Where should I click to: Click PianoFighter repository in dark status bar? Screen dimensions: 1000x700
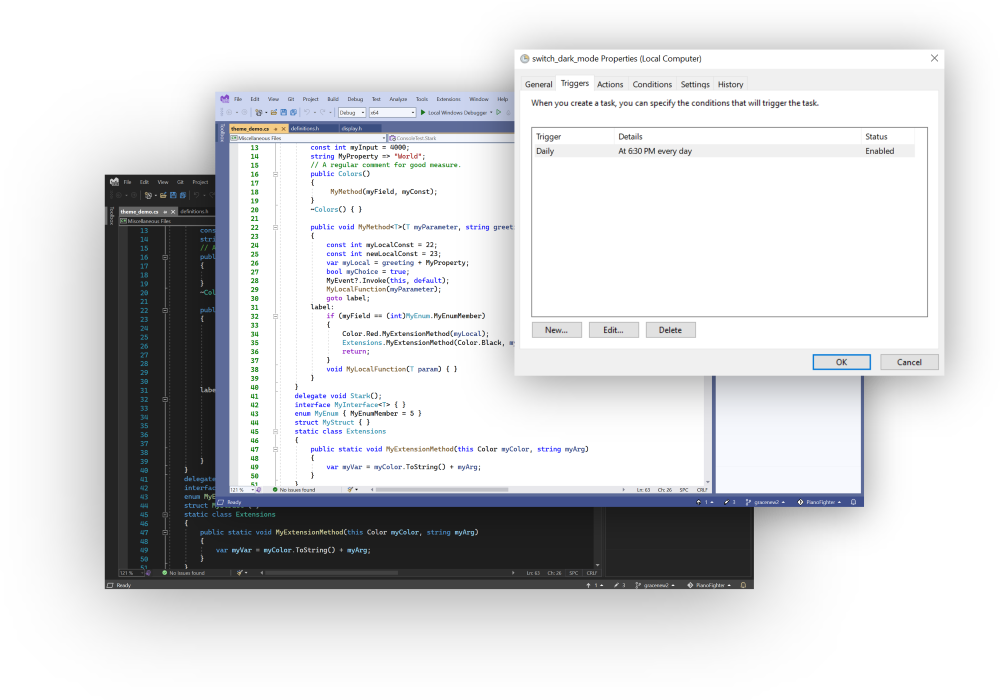[709, 585]
